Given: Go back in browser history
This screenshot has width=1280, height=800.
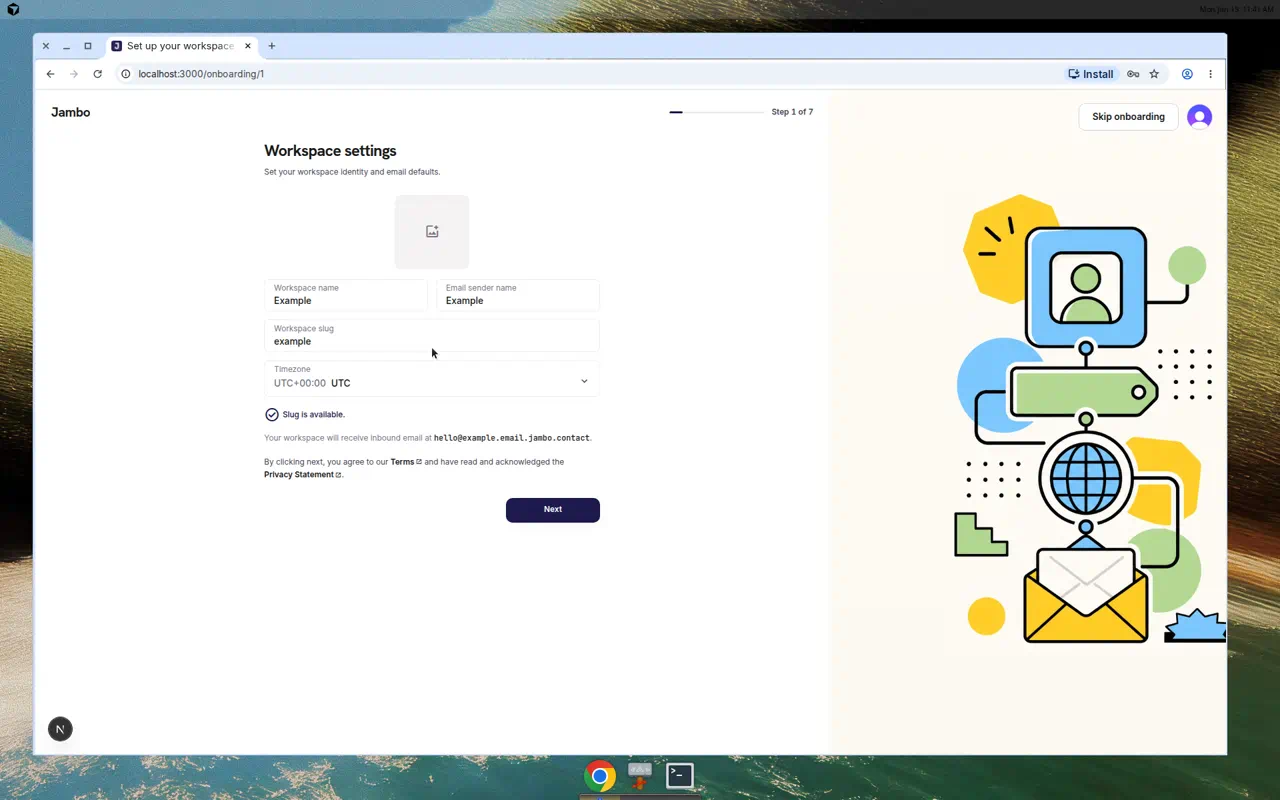Looking at the screenshot, I should coord(50,74).
